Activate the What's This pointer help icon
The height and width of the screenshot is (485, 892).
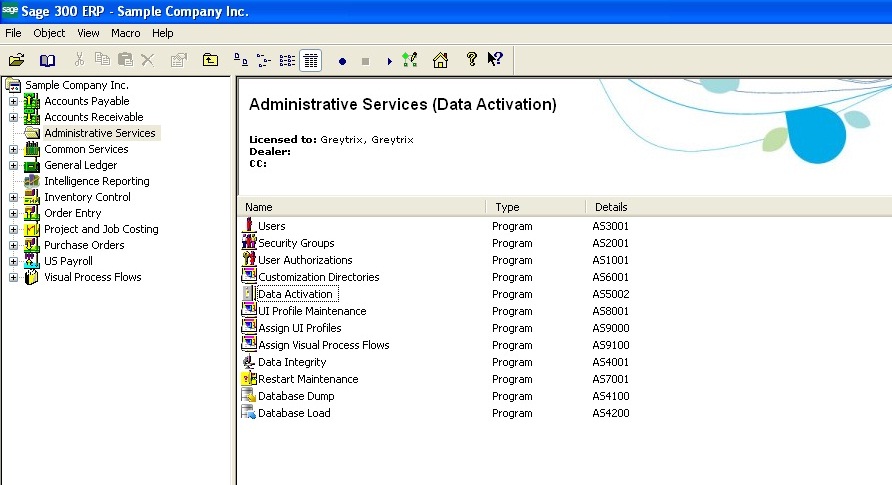495,59
